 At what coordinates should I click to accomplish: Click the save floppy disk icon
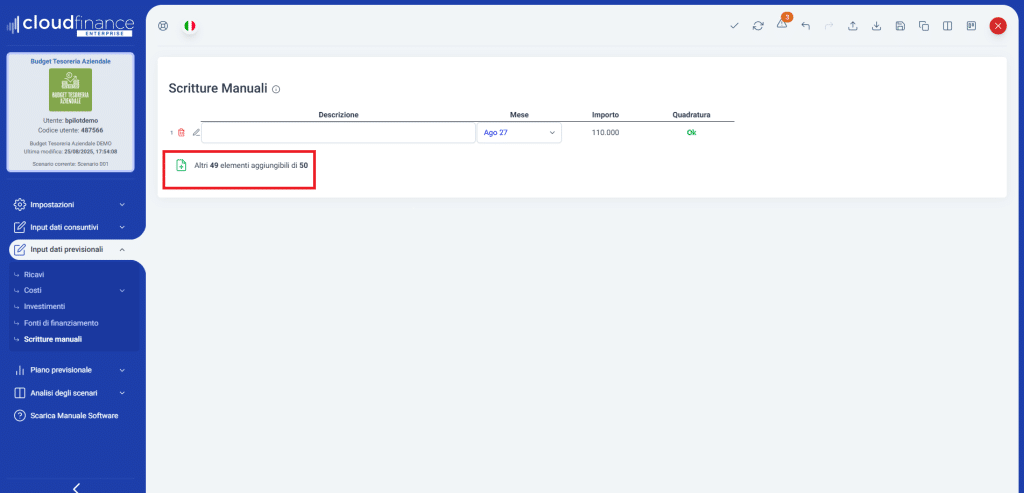tap(900, 26)
